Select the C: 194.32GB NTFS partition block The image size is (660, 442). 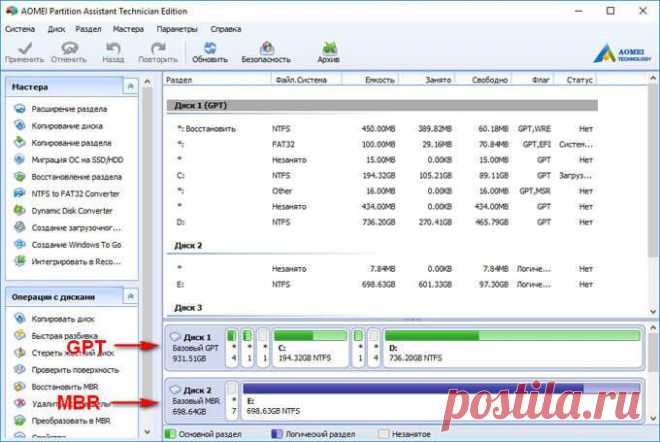(310, 348)
